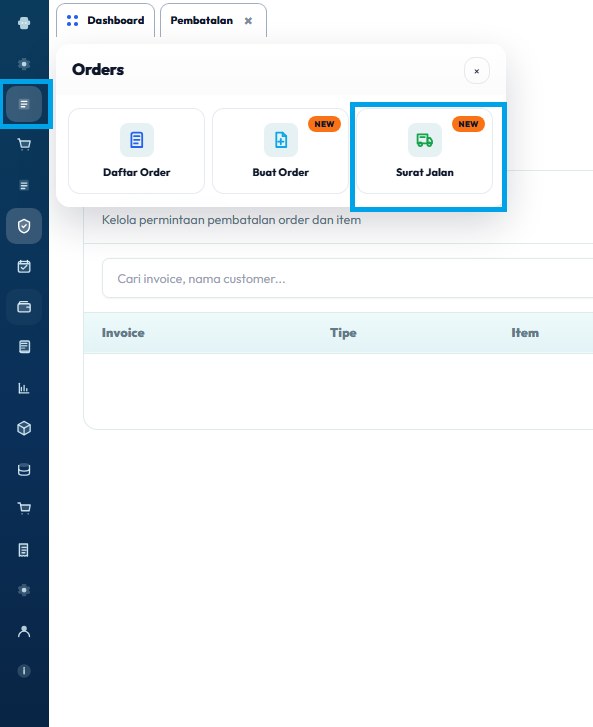Screen dimensions: 593x727
Task: Click the 'Kelola permintaan pembatalan order dan item' text
Action: (x=231, y=220)
